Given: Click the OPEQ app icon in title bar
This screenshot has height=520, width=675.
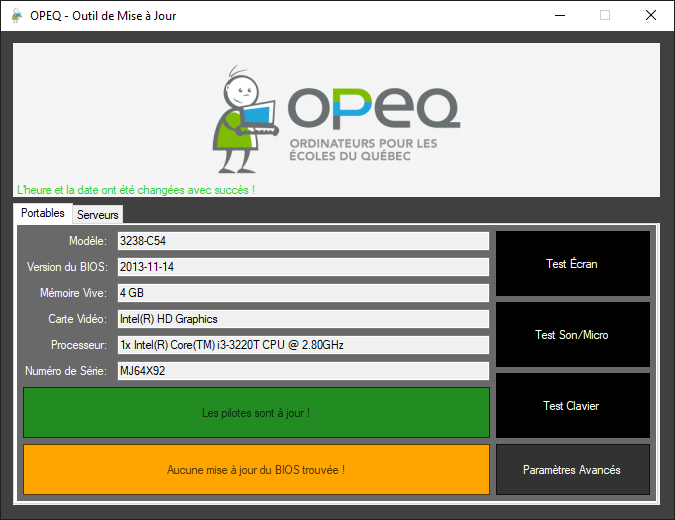Looking at the screenshot, I should coord(17,15).
